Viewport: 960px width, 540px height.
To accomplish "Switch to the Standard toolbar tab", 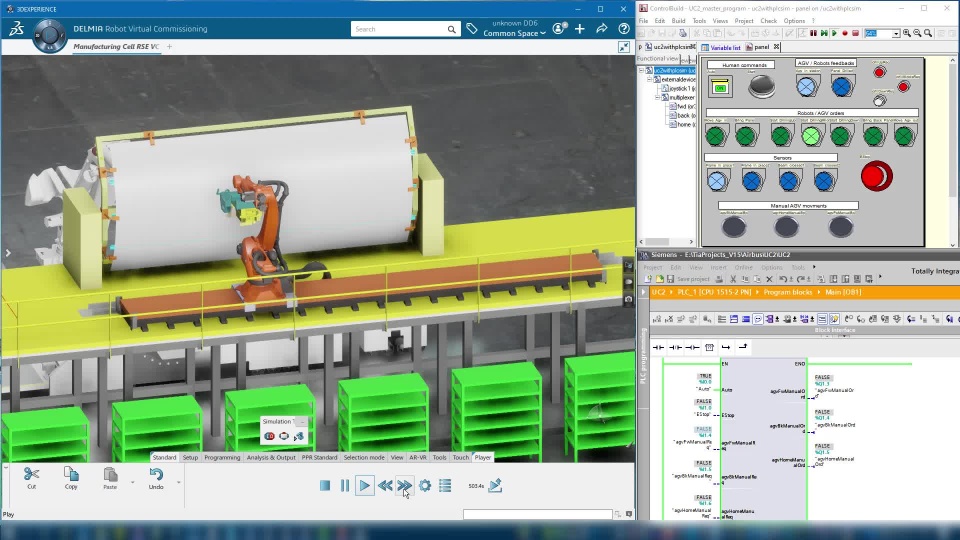I will coord(164,457).
